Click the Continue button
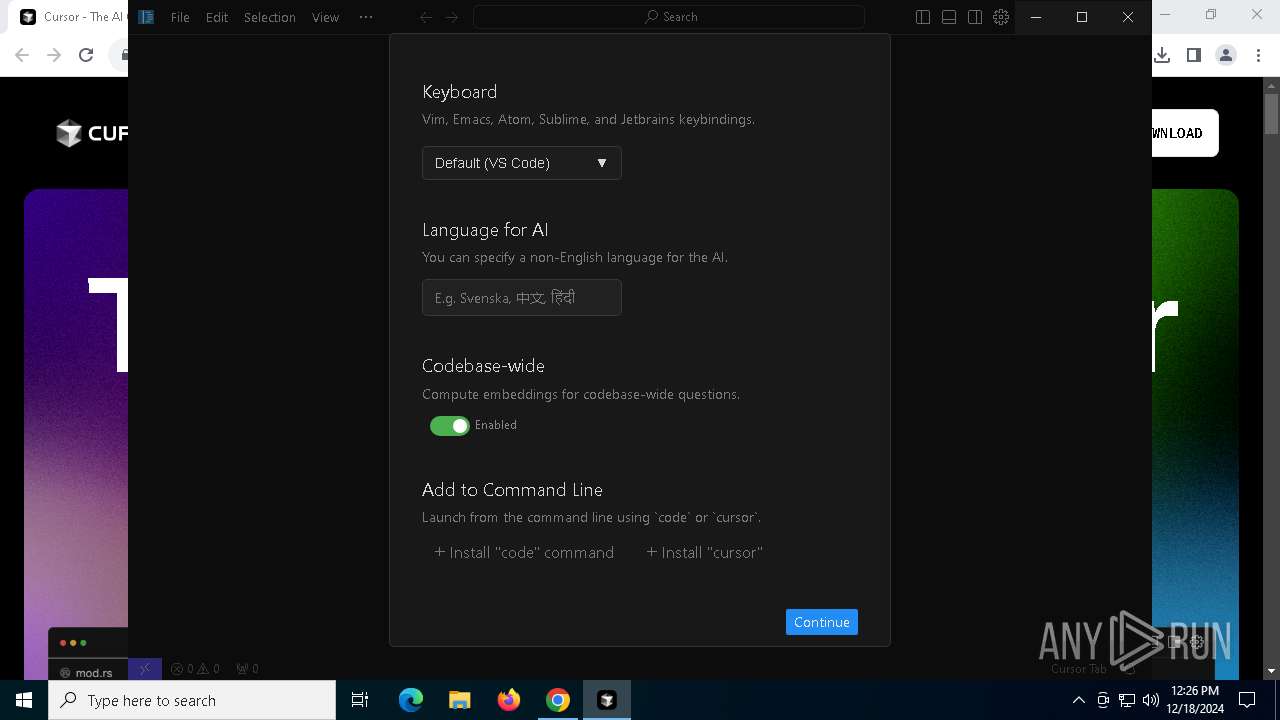Viewport: 1280px width, 720px height. click(822, 622)
